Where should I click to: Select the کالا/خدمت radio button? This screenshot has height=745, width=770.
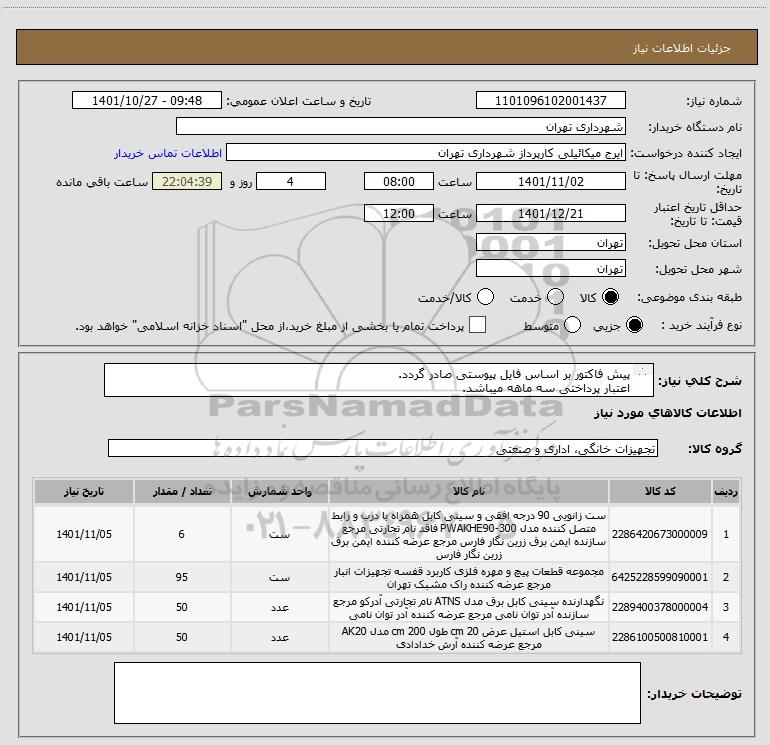pos(485,297)
